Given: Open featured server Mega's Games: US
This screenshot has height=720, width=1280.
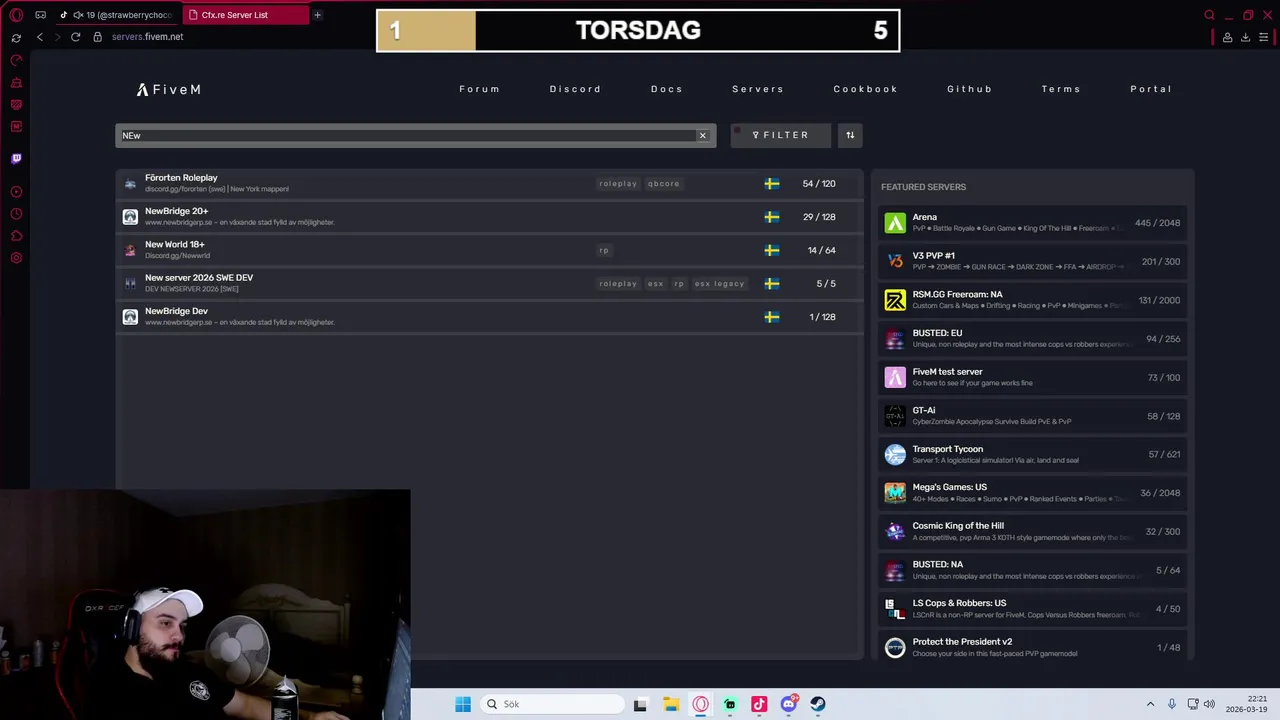Looking at the screenshot, I should 1032,493.
